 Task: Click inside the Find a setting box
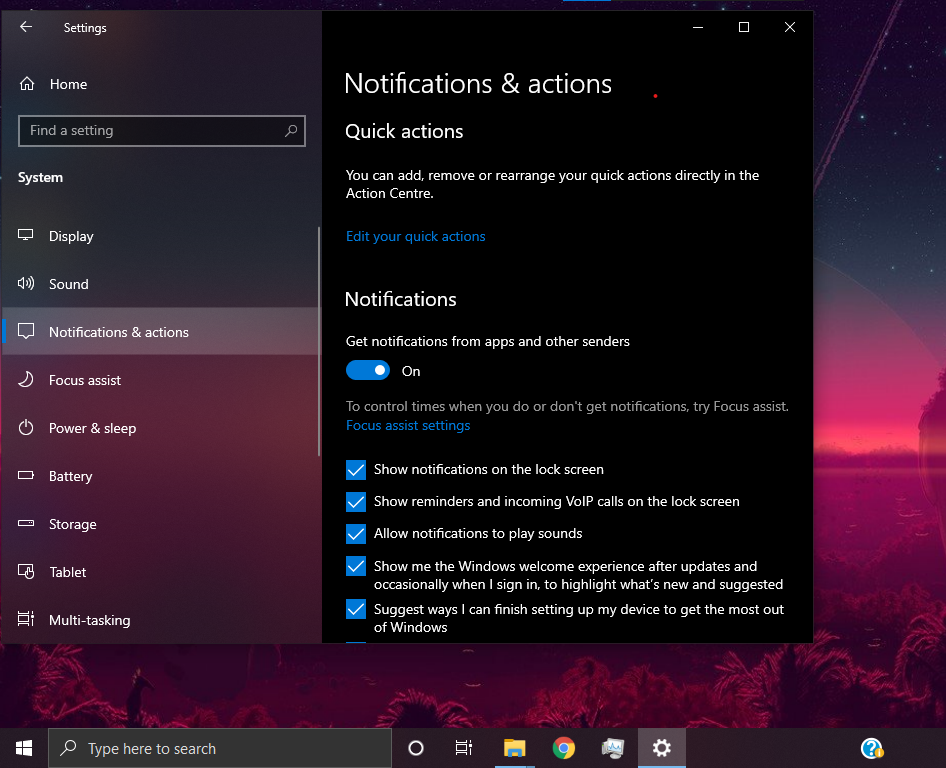(x=162, y=130)
